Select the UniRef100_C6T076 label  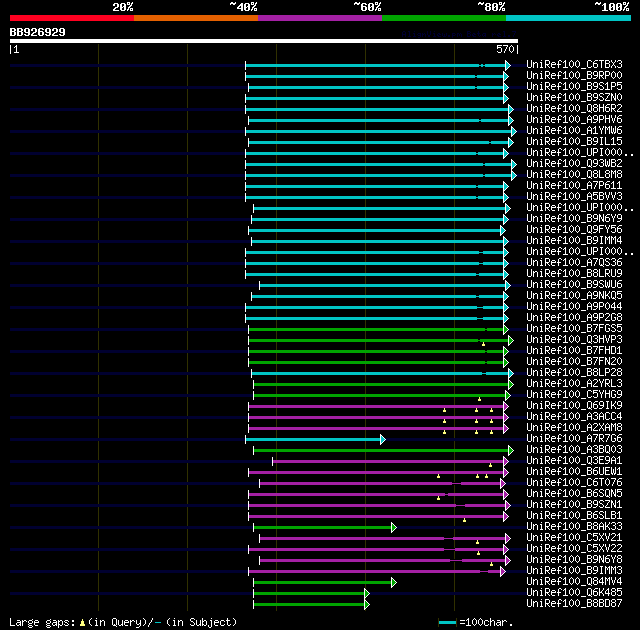pyautogui.click(x=574, y=483)
